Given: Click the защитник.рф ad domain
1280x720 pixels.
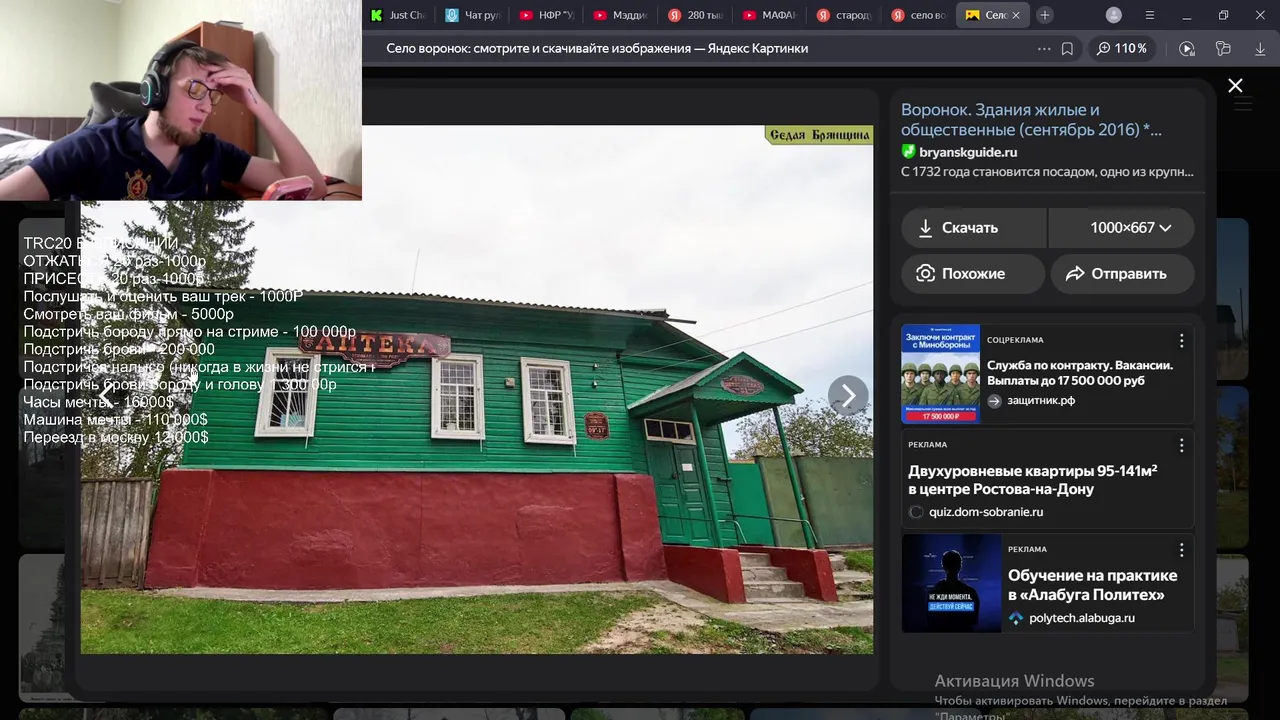Looking at the screenshot, I should [1041, 401].
